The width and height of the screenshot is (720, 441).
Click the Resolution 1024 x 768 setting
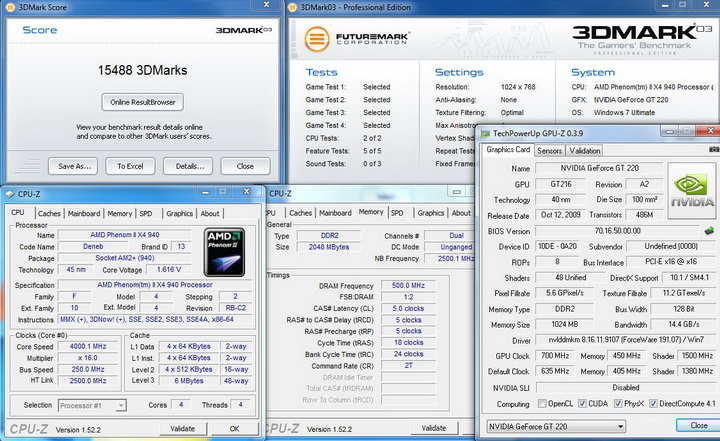pos(518,87)
